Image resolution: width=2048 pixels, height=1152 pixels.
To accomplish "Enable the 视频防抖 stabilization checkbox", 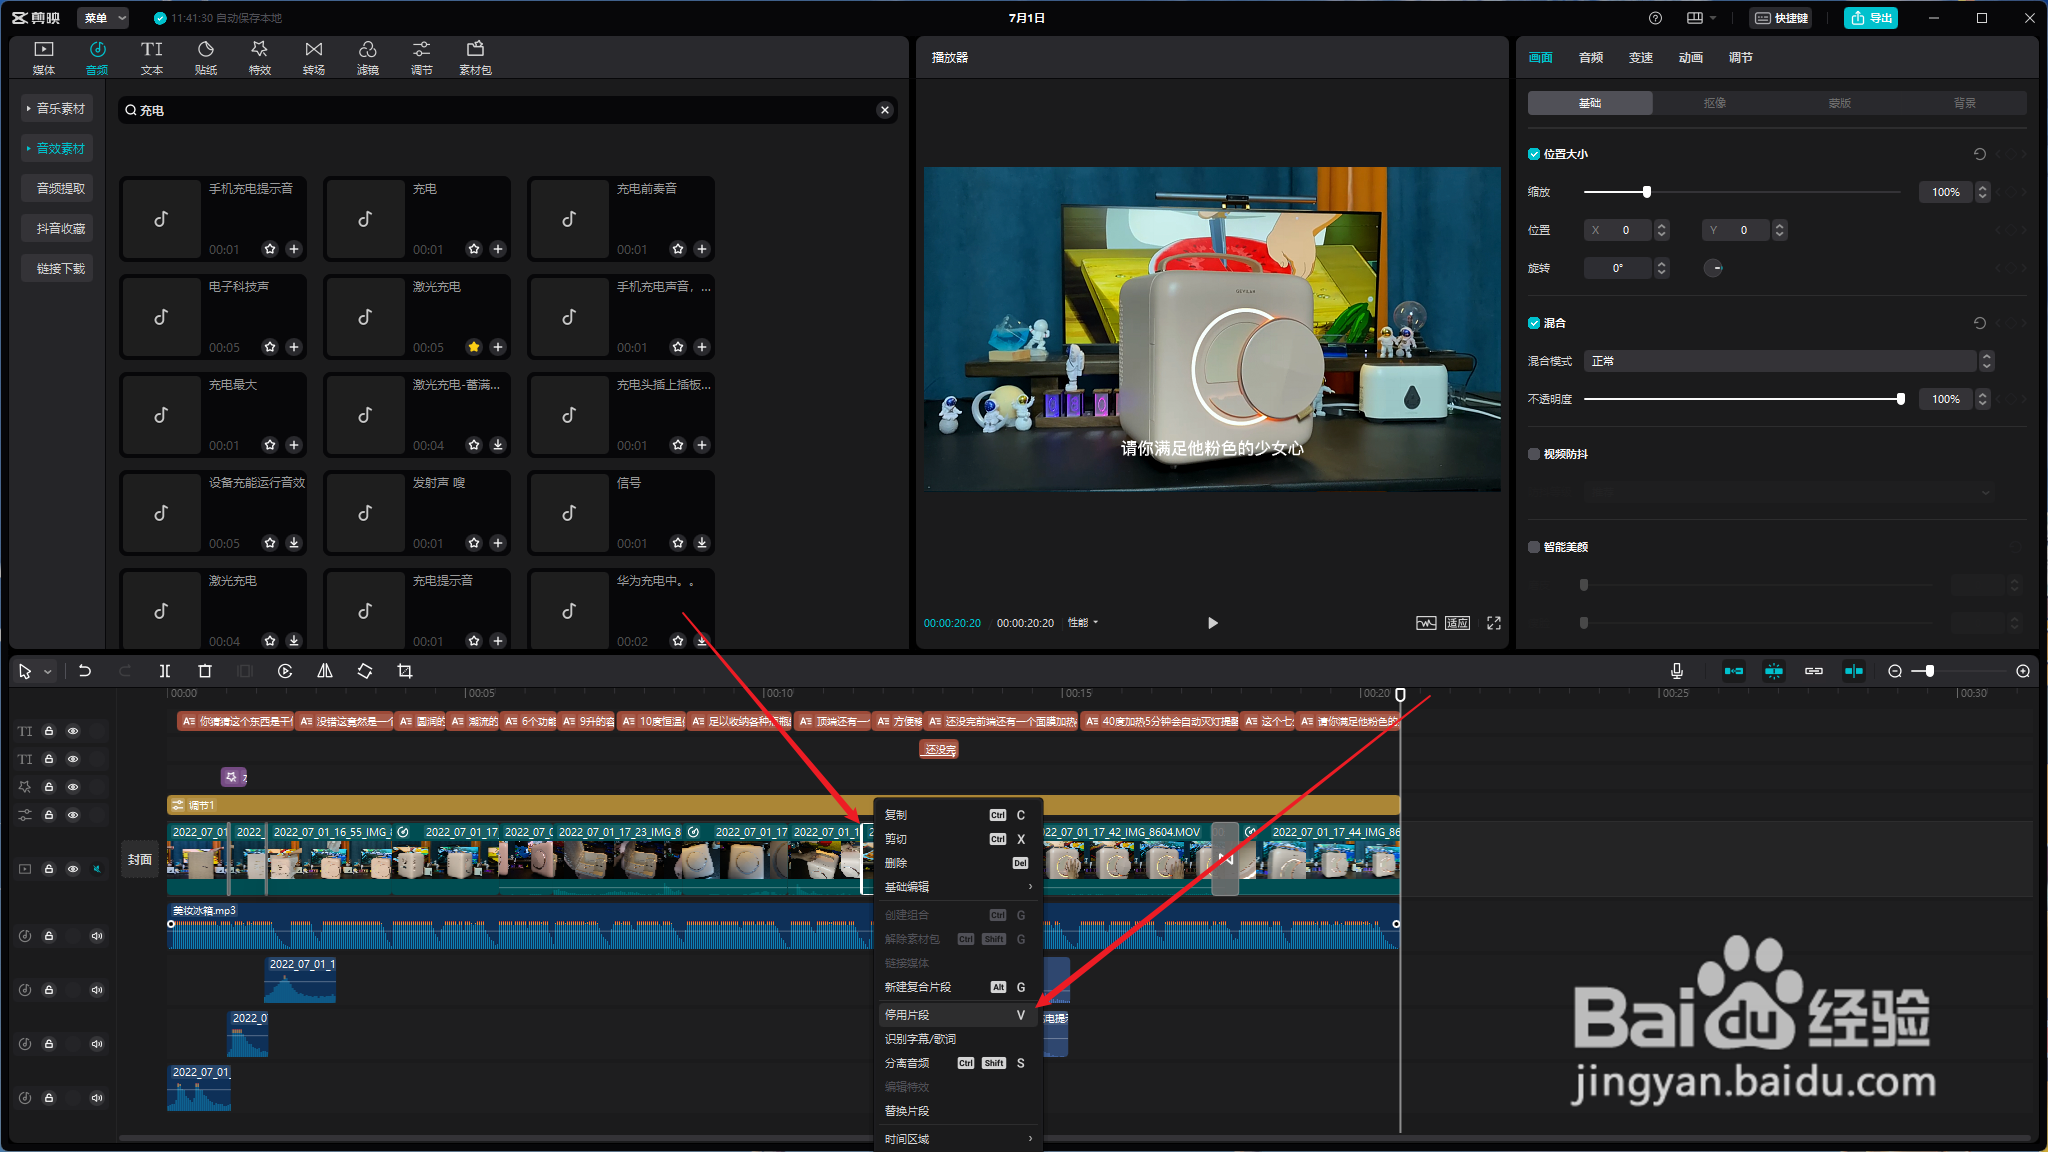I will [1534, 454].
